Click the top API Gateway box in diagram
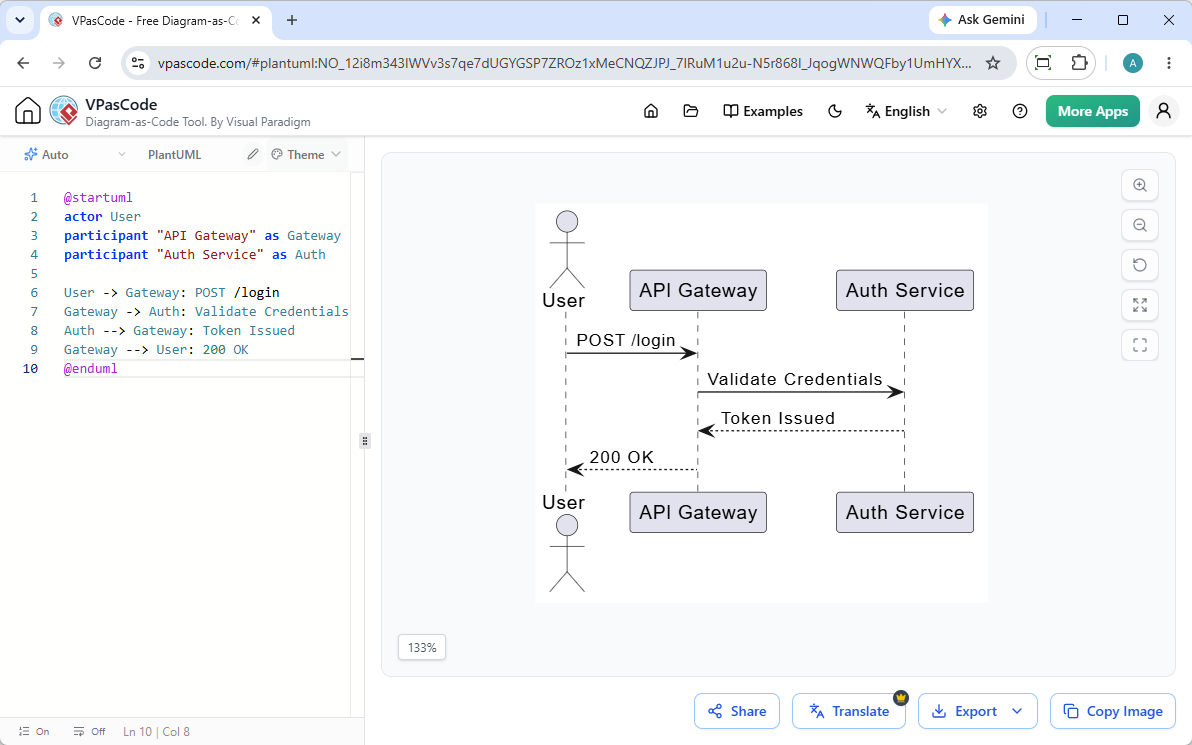Image resolution: width=1192 pixels, height=745 pixels. tap(698, 290)
